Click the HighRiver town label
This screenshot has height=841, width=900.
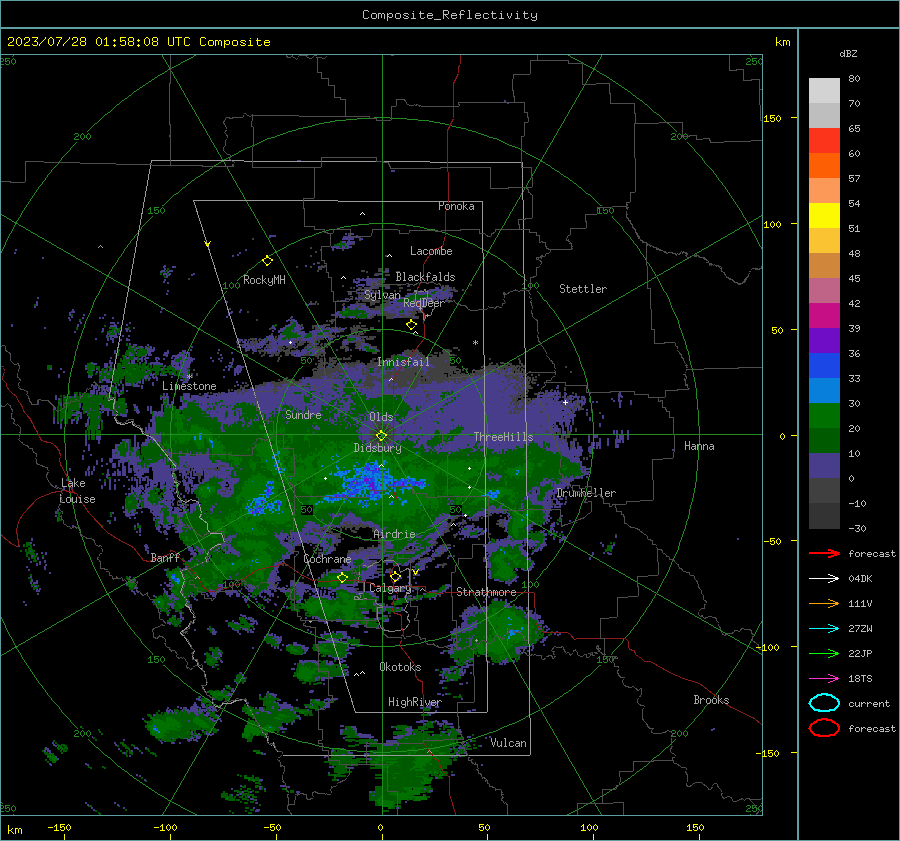[x=415, y=702]
